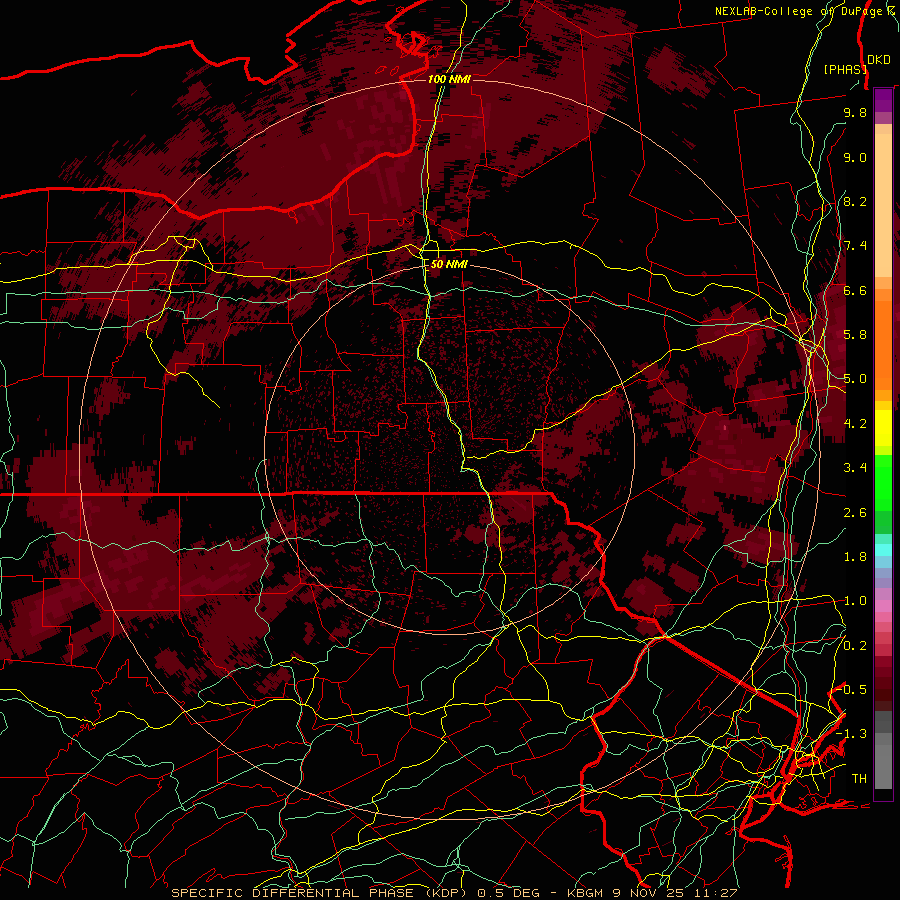This screenshot has width=900, height=900.
Task: Click the 50 NMI range ring label
Action: [x=449, y=264]
